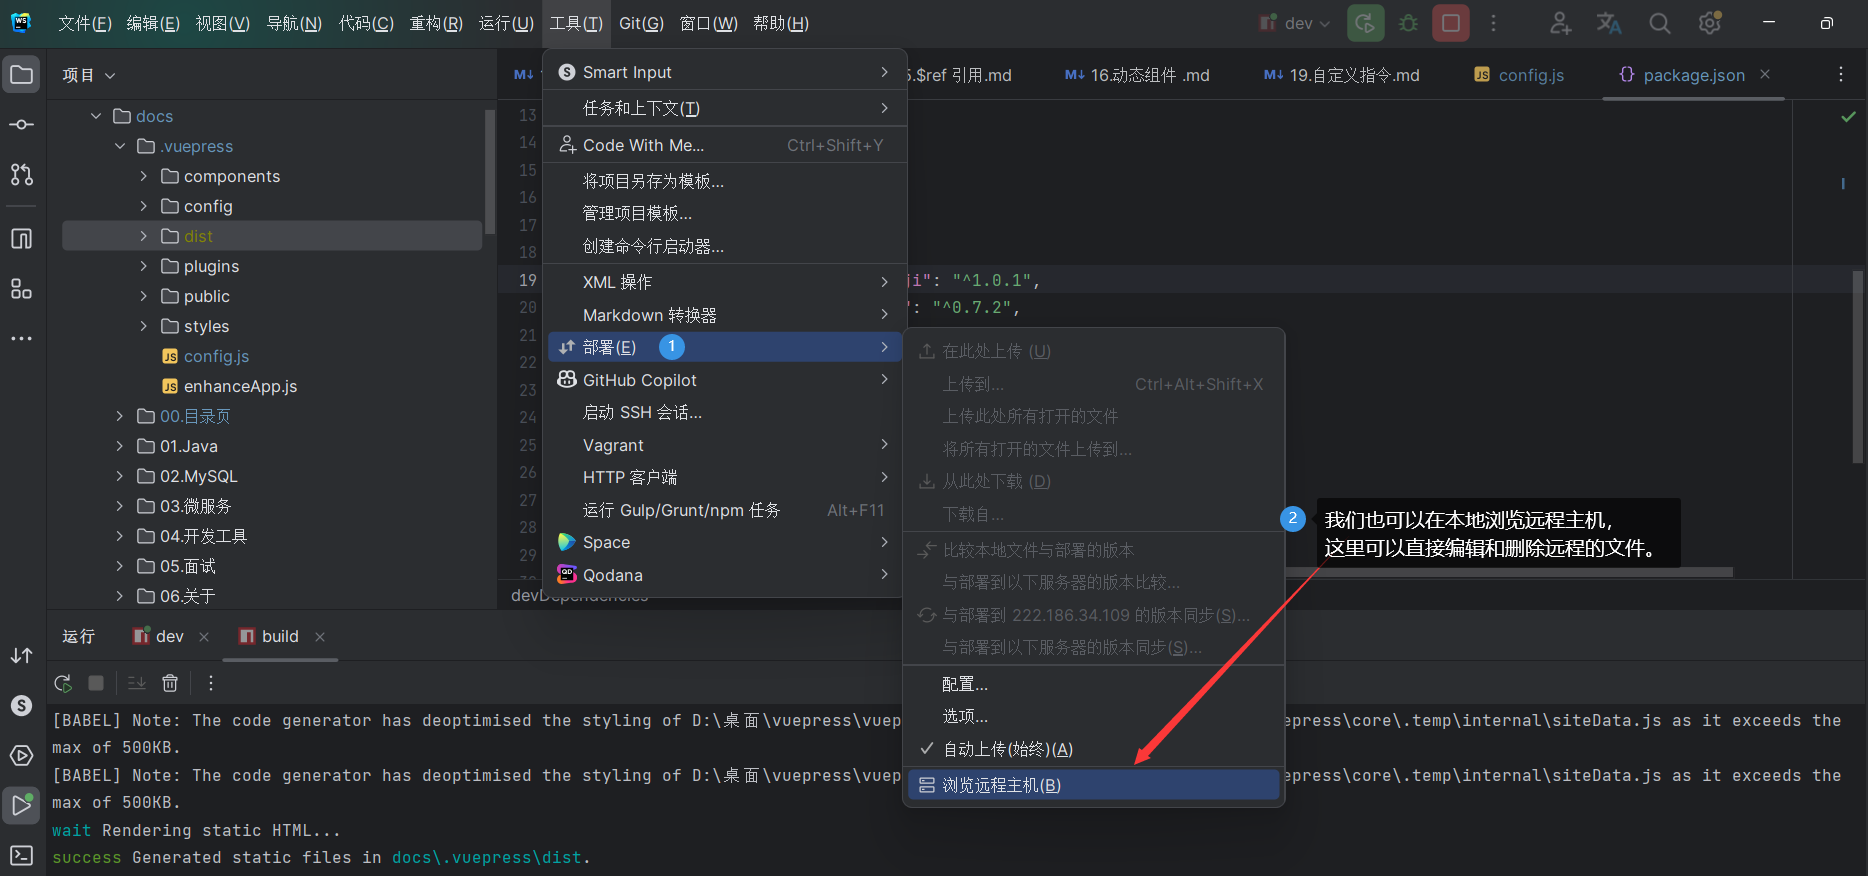Open toolbar more actions dots

[1494, 23]
